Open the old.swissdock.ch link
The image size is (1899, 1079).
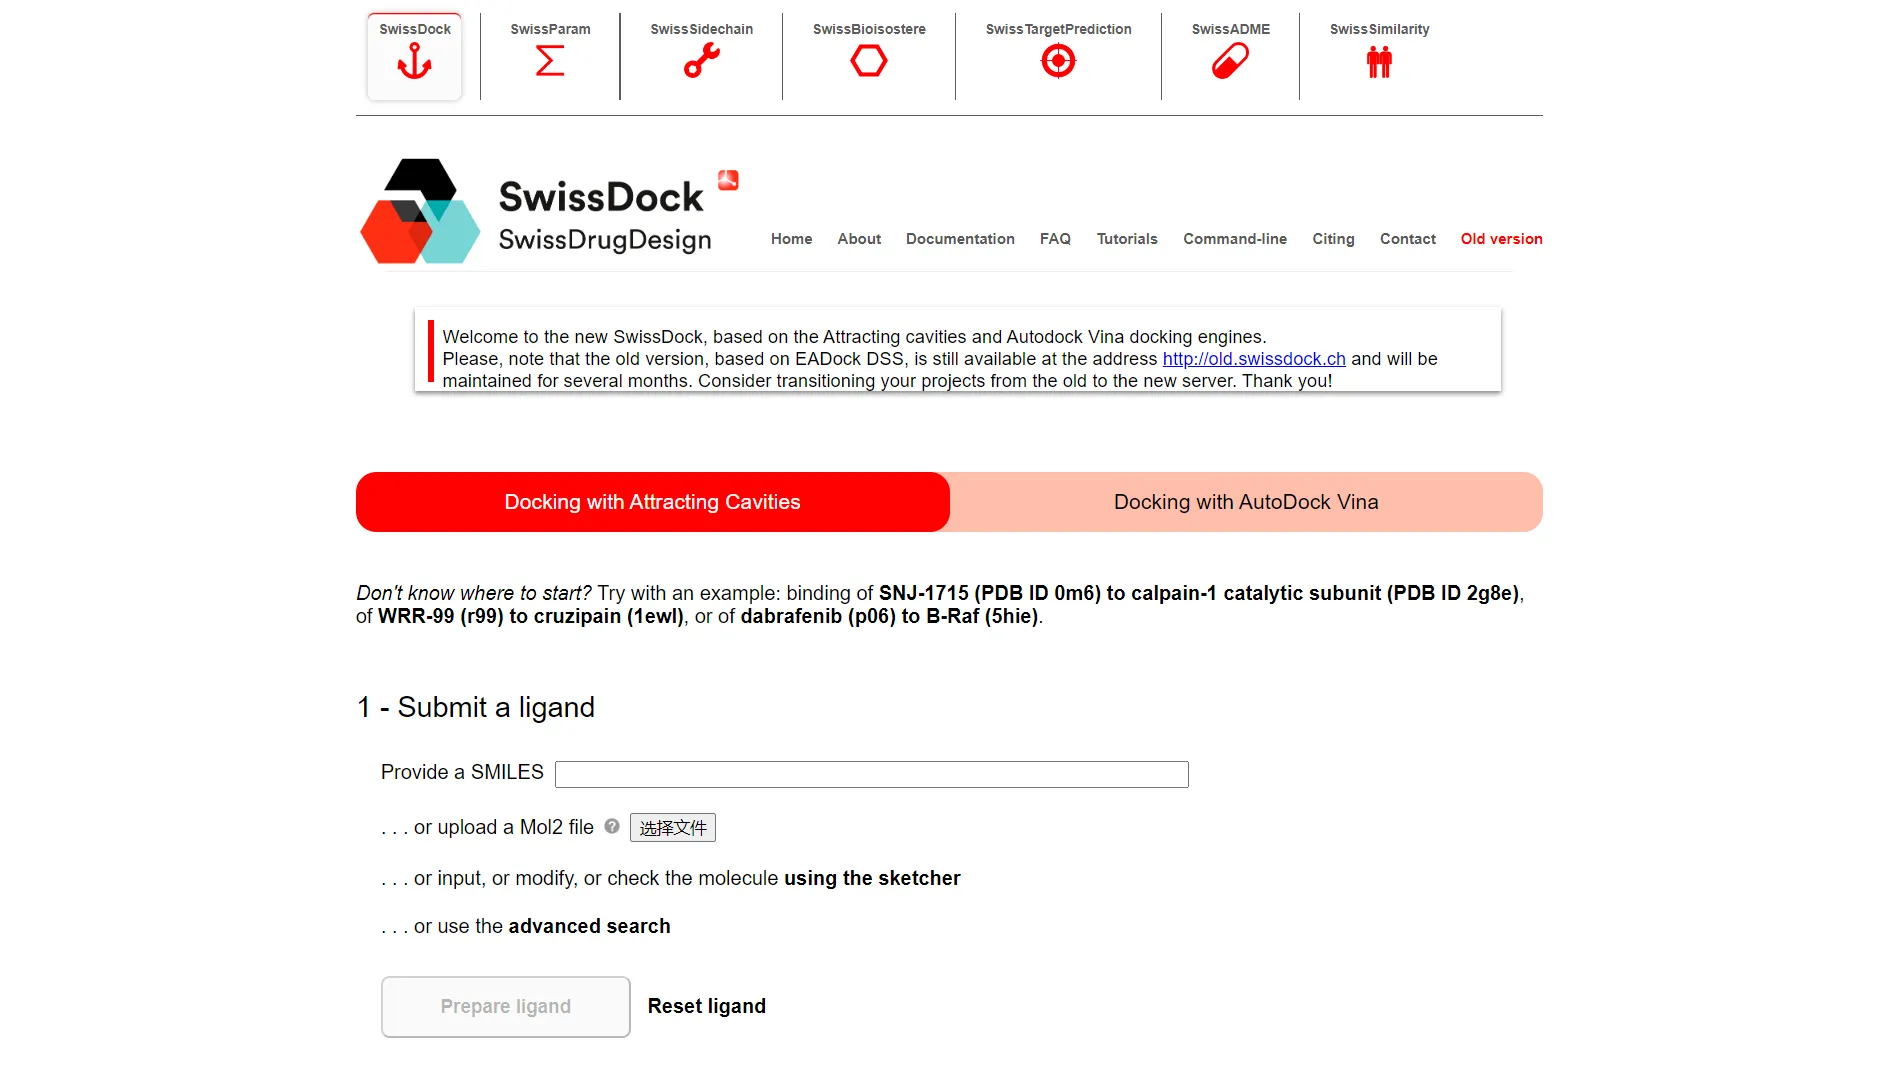coord(1253,358)
